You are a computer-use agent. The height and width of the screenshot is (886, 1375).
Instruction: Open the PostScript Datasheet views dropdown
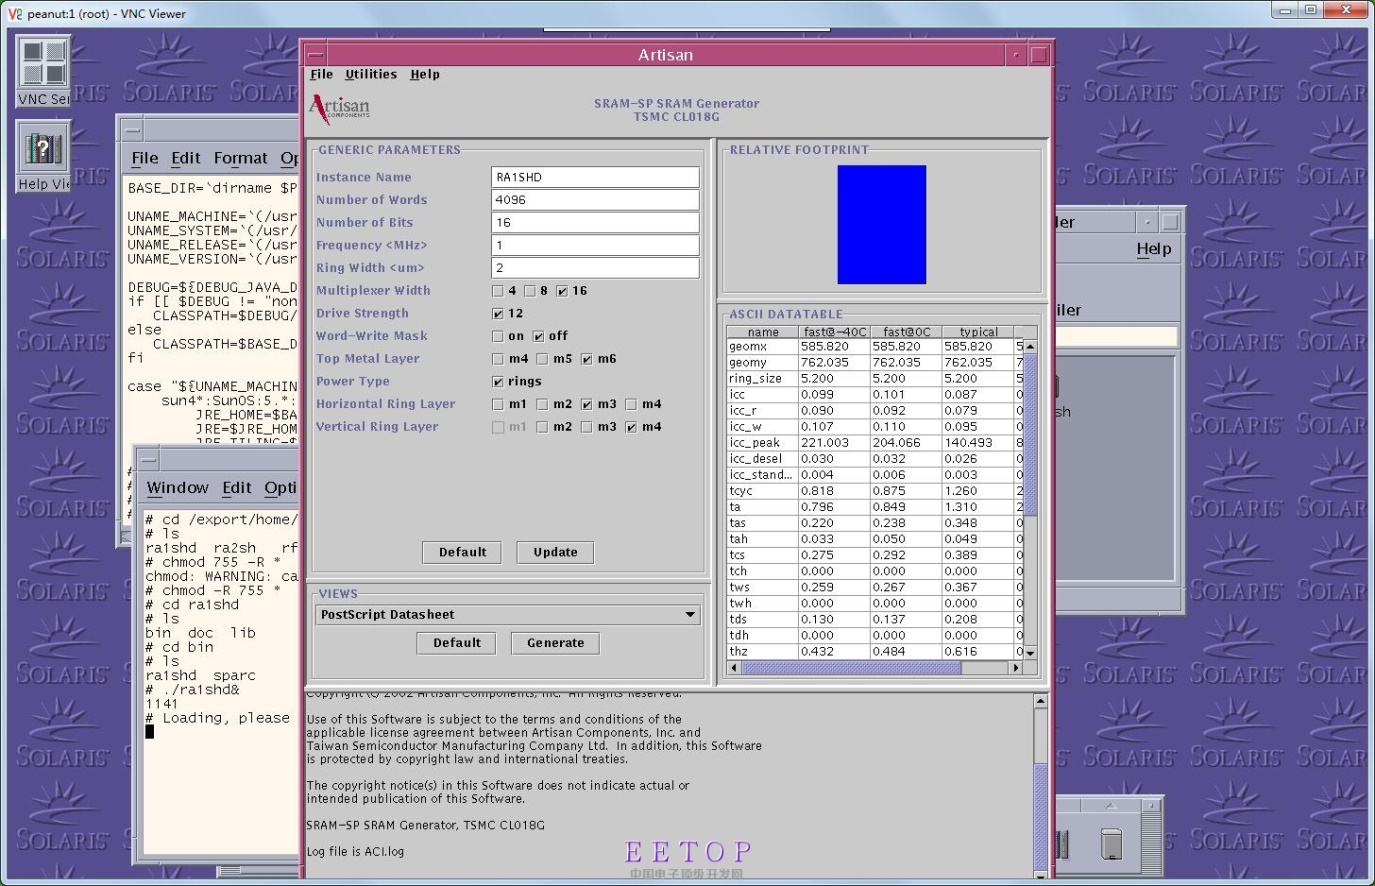pos(691,614)
